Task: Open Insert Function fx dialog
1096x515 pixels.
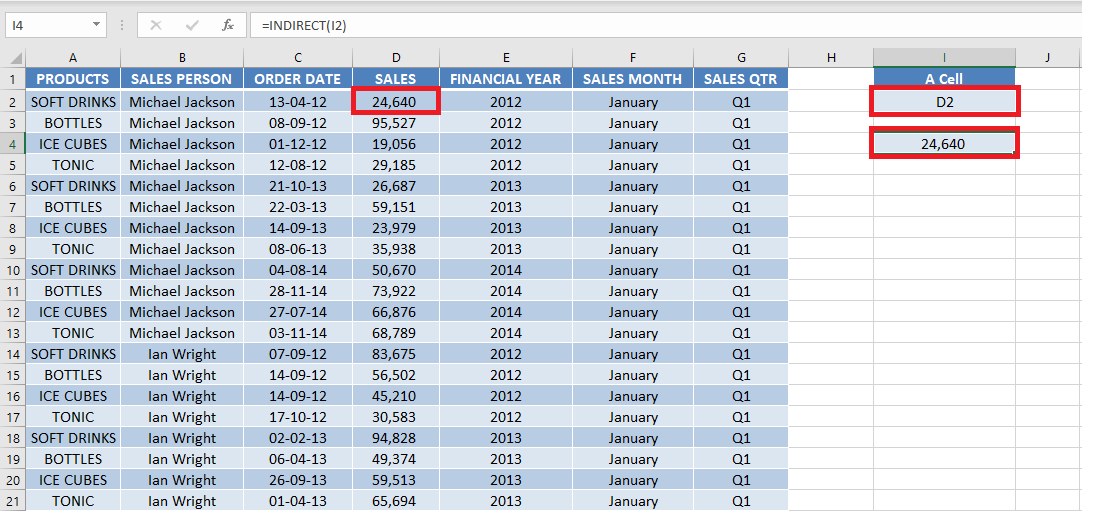Action: coord(228,26)
